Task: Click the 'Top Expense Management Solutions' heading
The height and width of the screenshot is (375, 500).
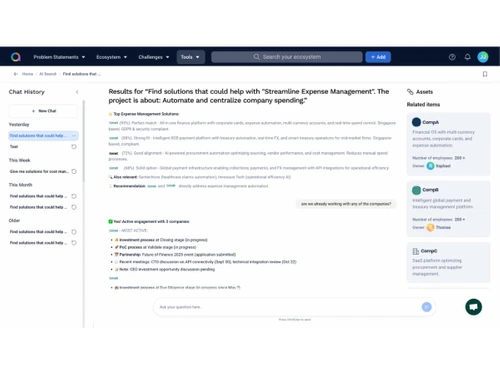Action: click(146, 114)
